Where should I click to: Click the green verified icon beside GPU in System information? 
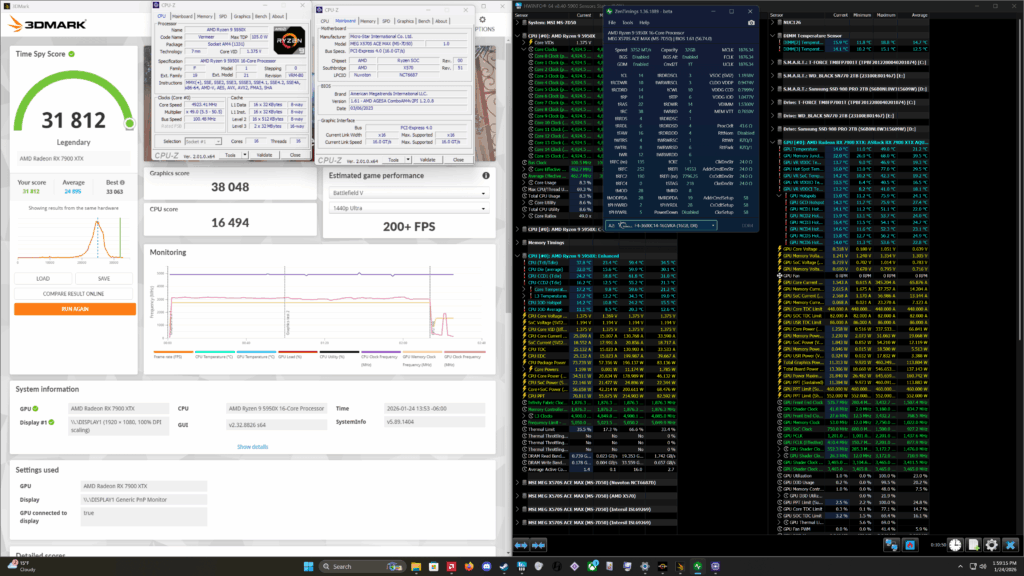click(35, 409)
